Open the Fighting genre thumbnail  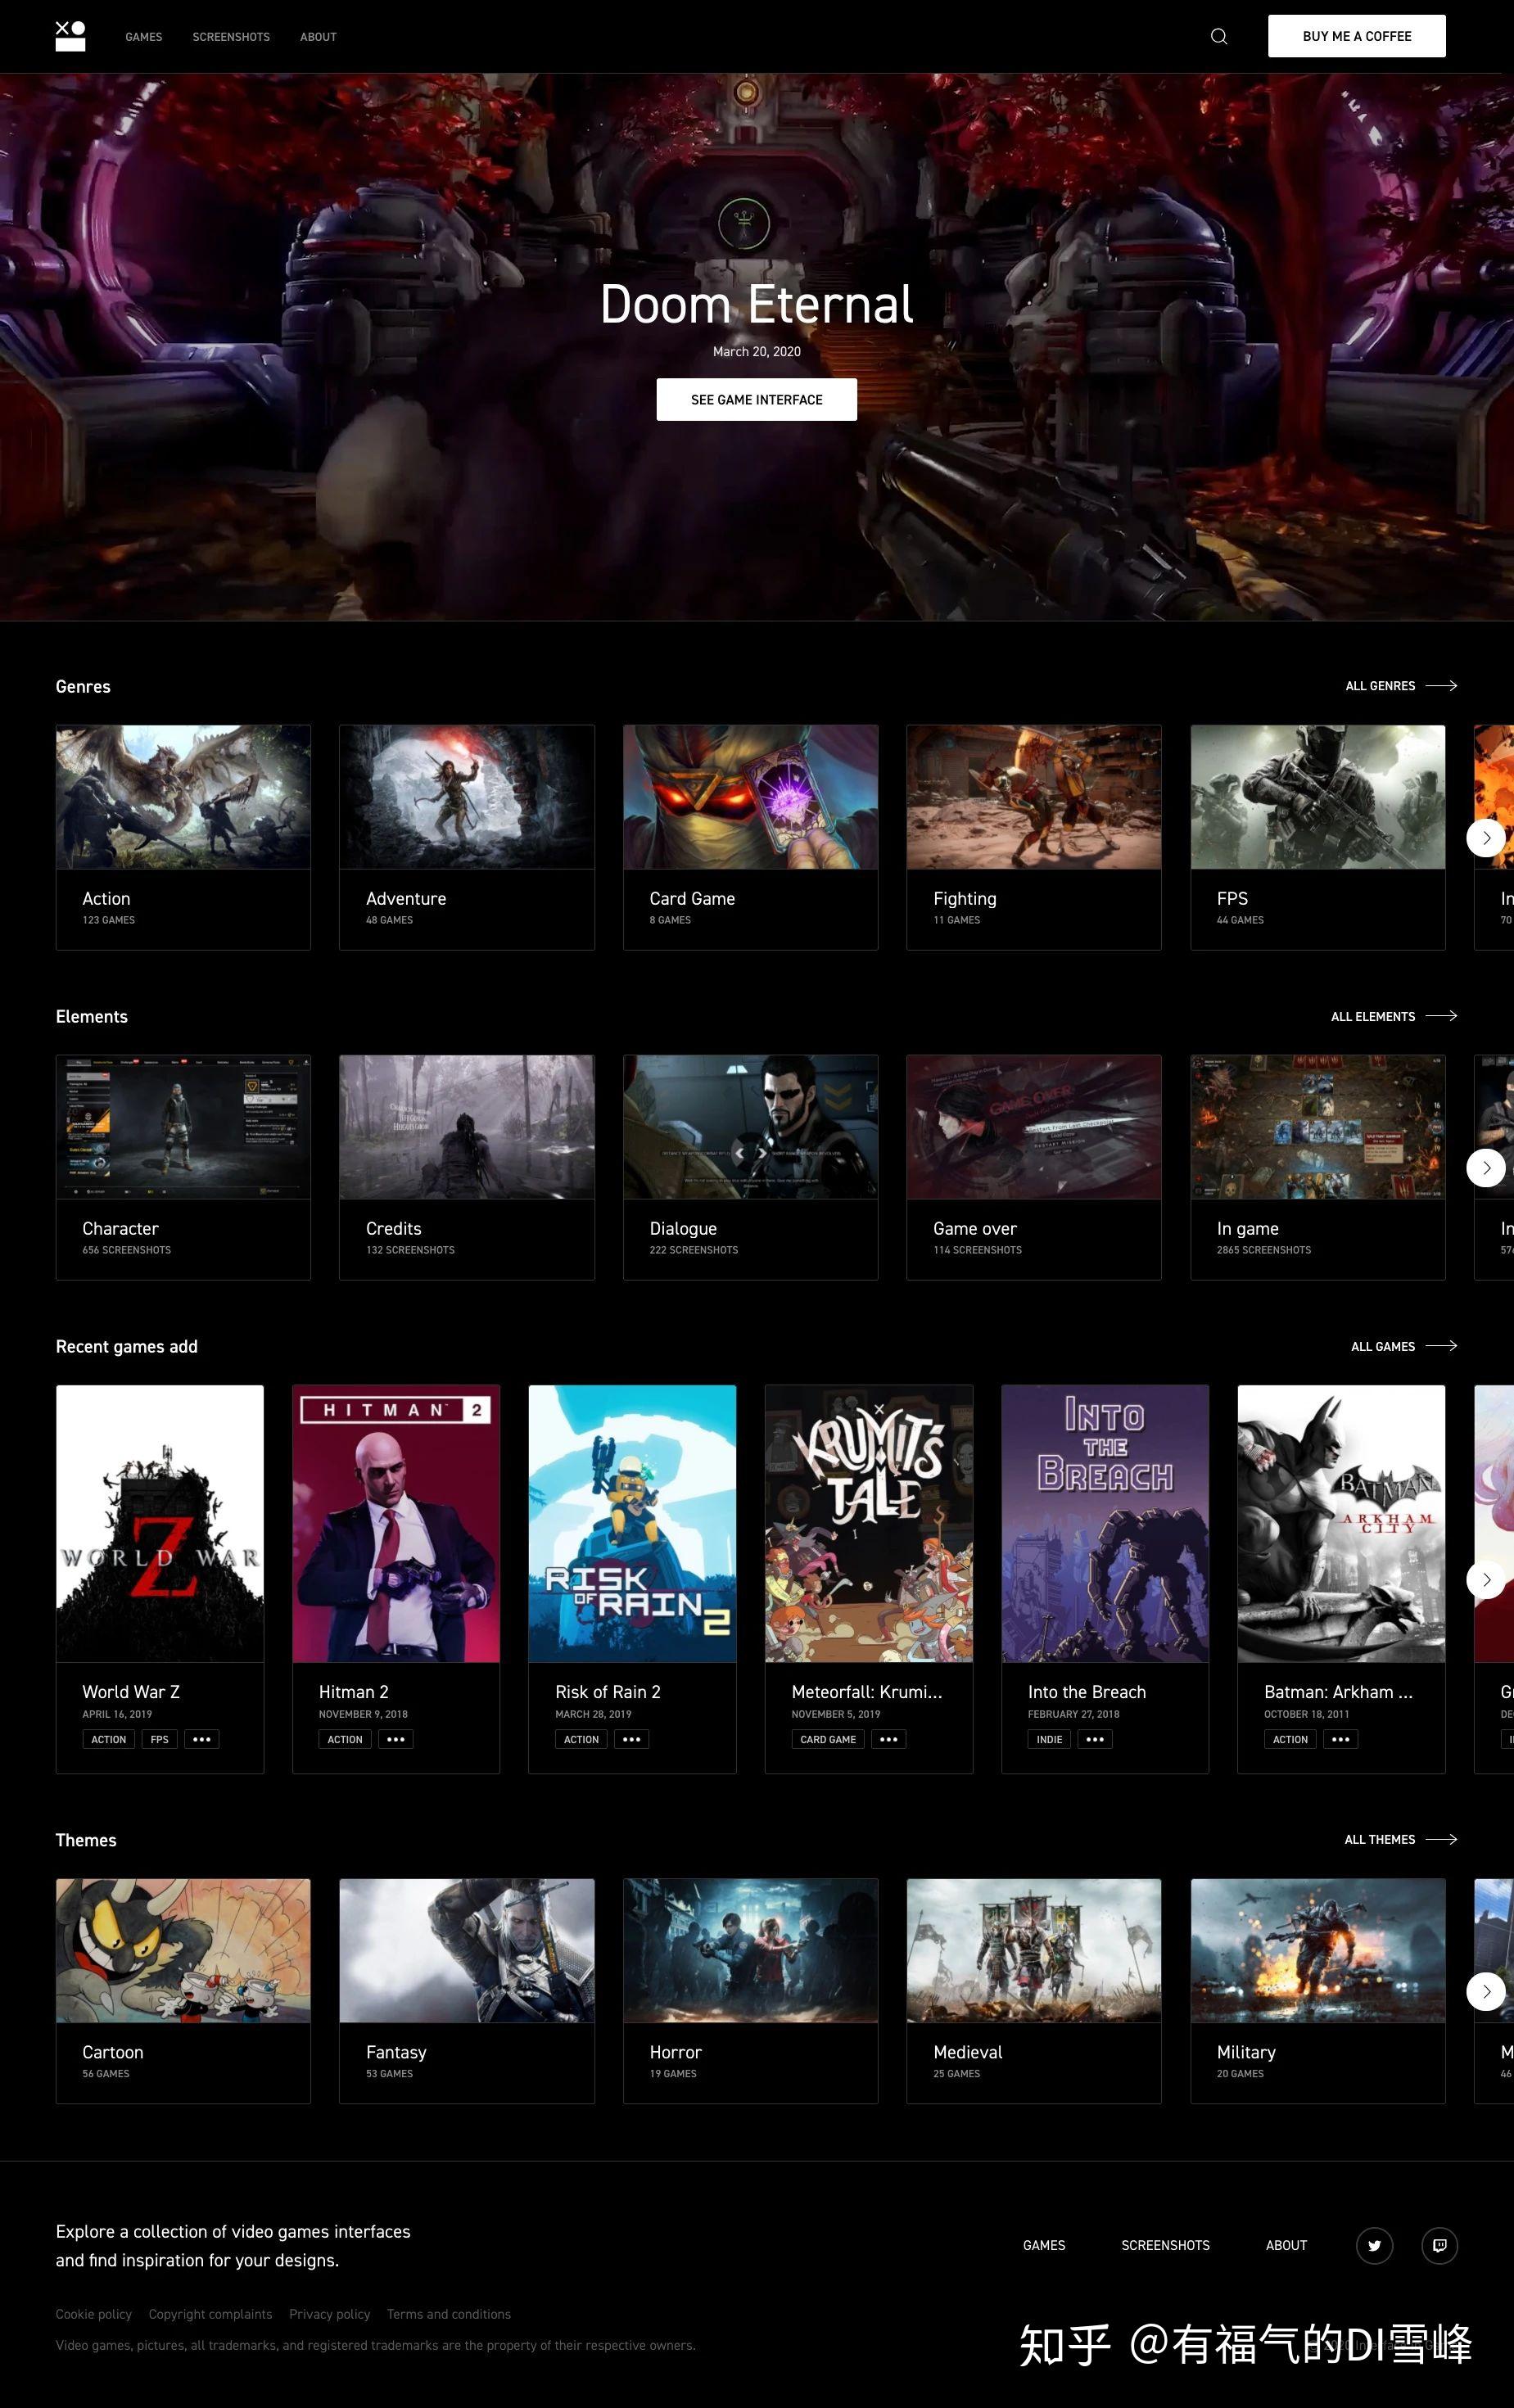(1034, 797)
